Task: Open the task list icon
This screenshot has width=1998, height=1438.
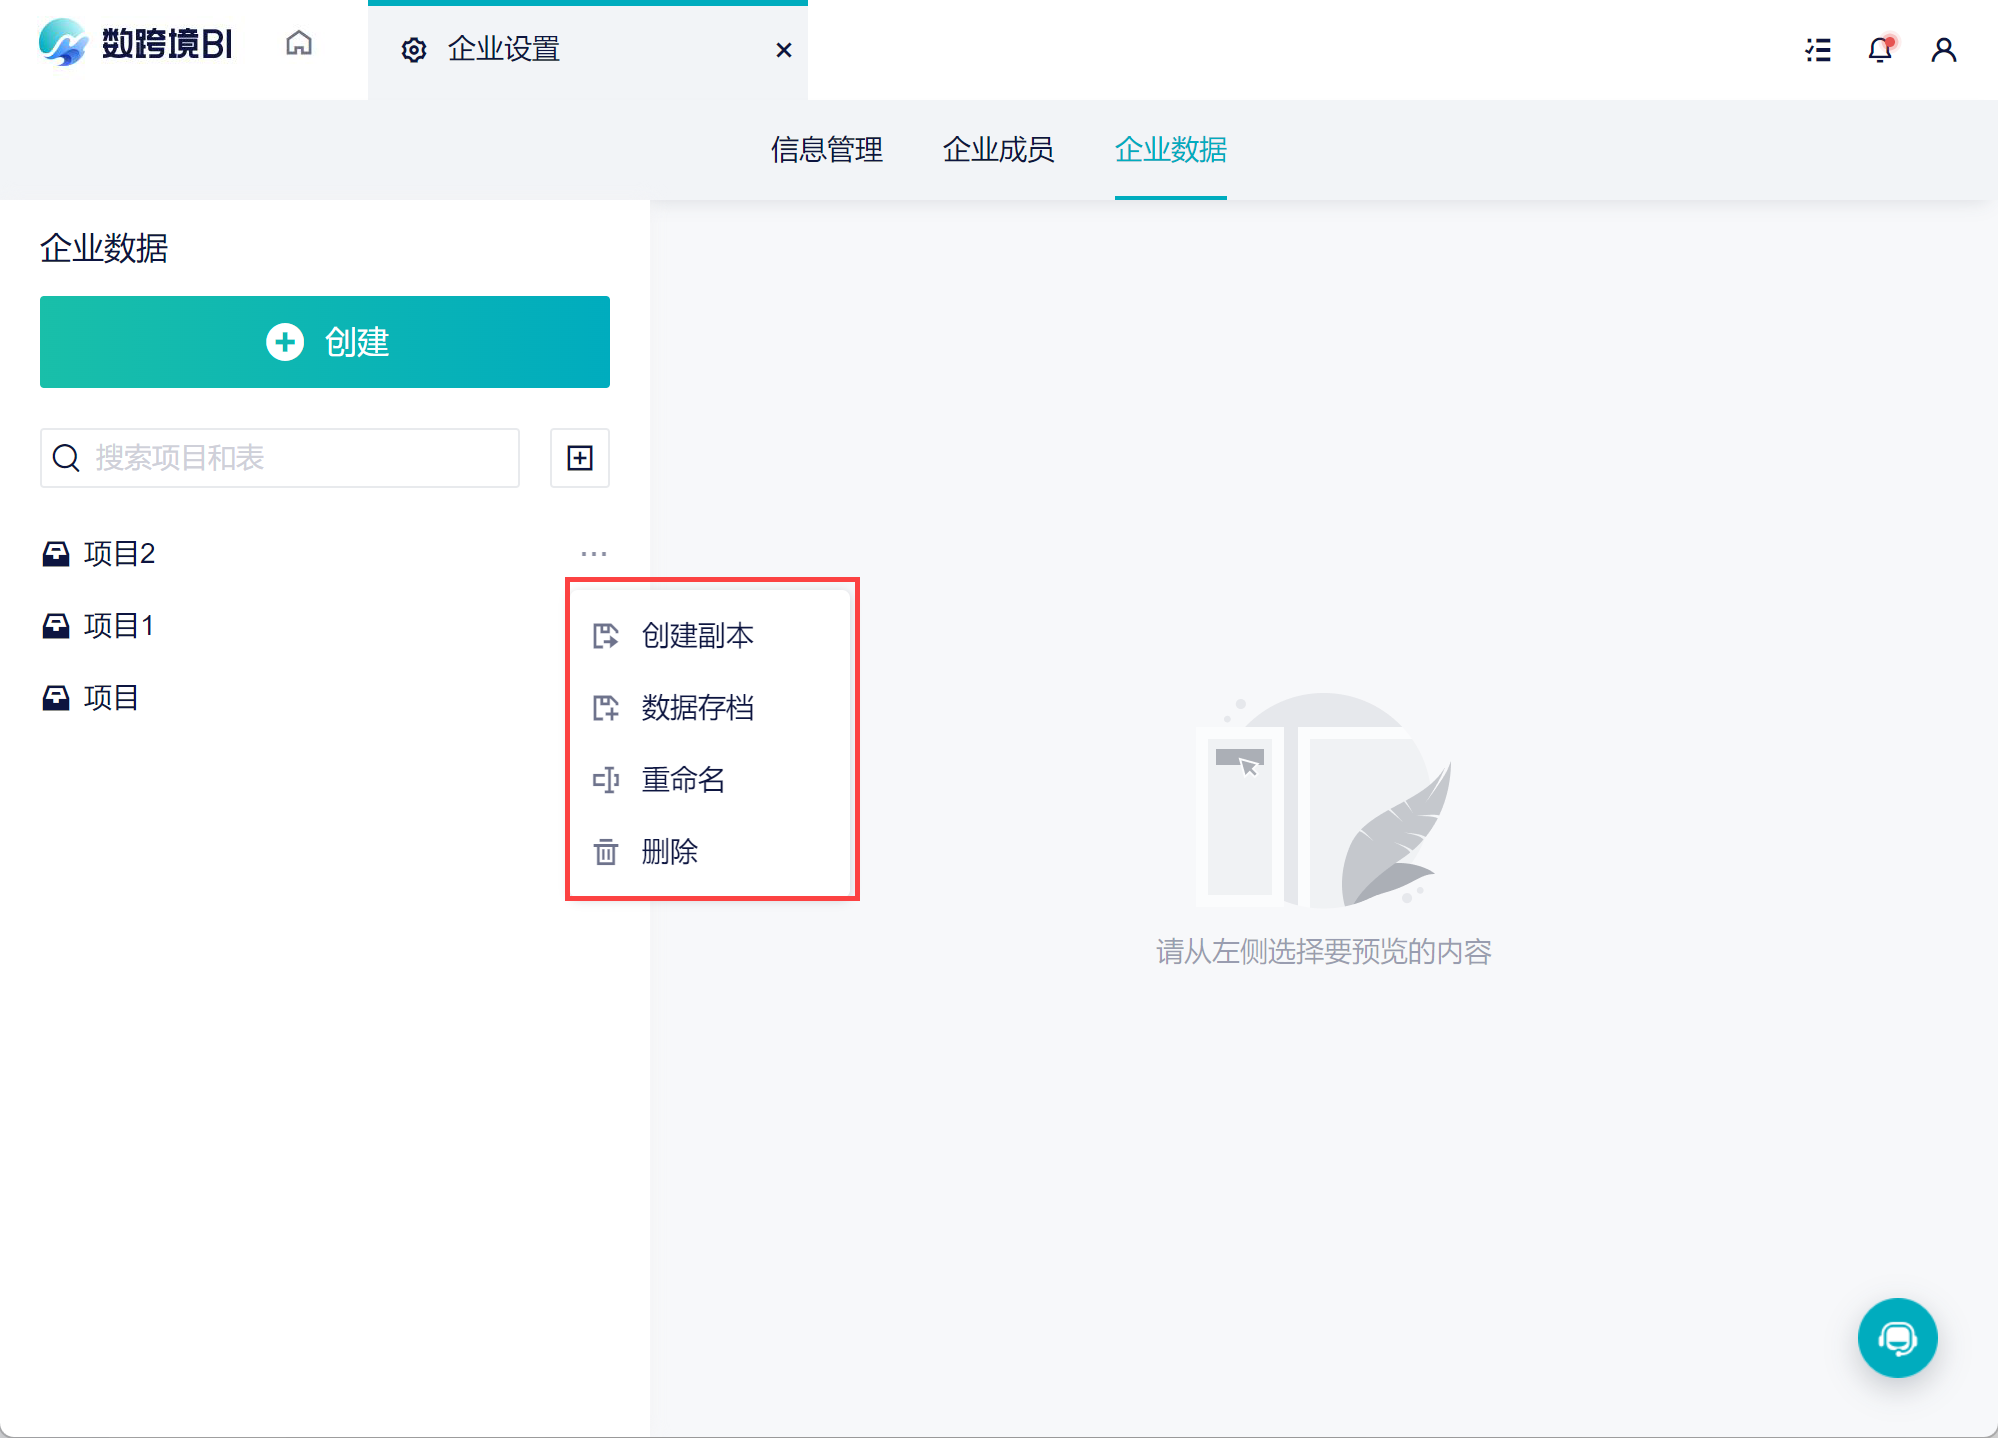Action: pyautogui.click(x=1818, y=49)
